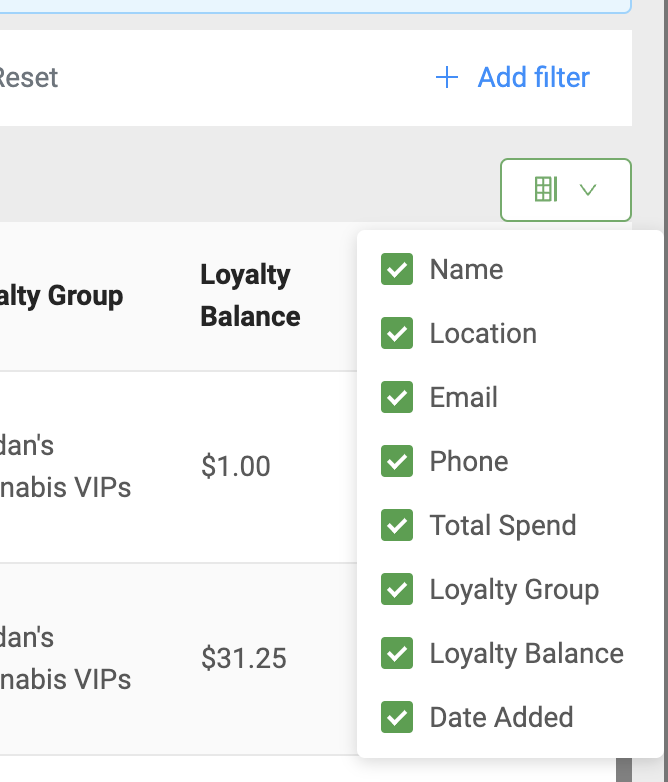
Task: Uncheck the Location column checkbox
Action: coord(397,334)
